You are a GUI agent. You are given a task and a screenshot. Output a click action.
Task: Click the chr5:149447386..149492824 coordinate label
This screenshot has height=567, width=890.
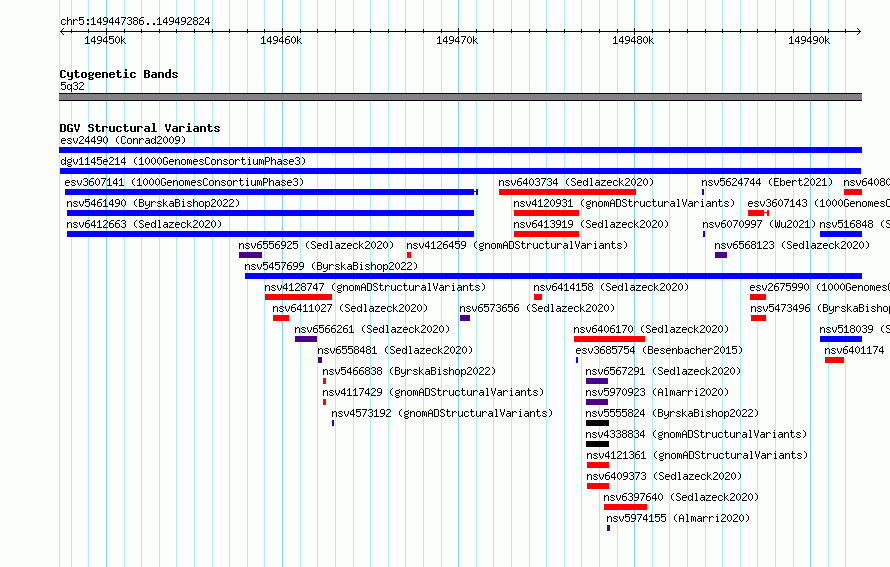135,22
